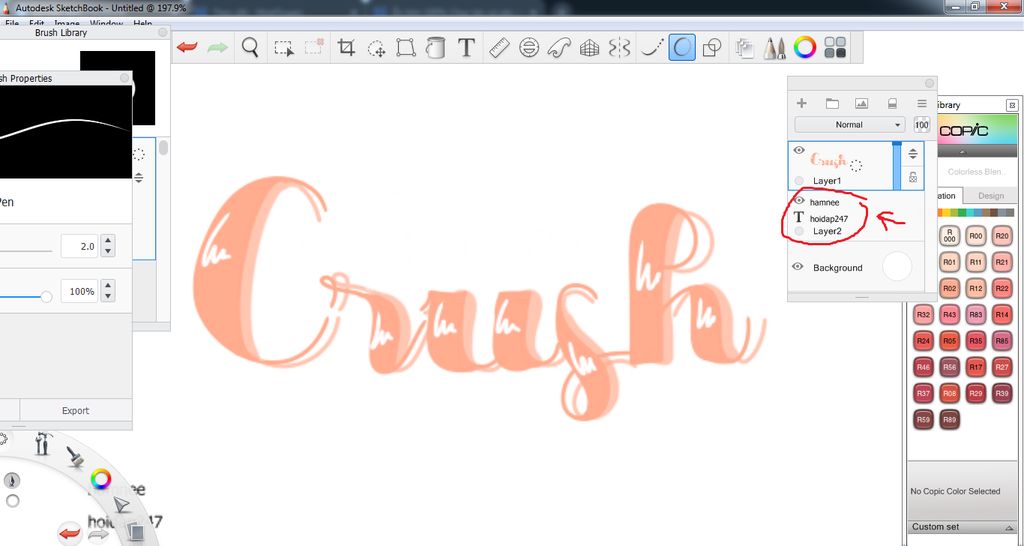Viewport: 1024px width, 546px height.
Task: Open the Color Editor wheel in toolbar
Action: pos(805,48)
